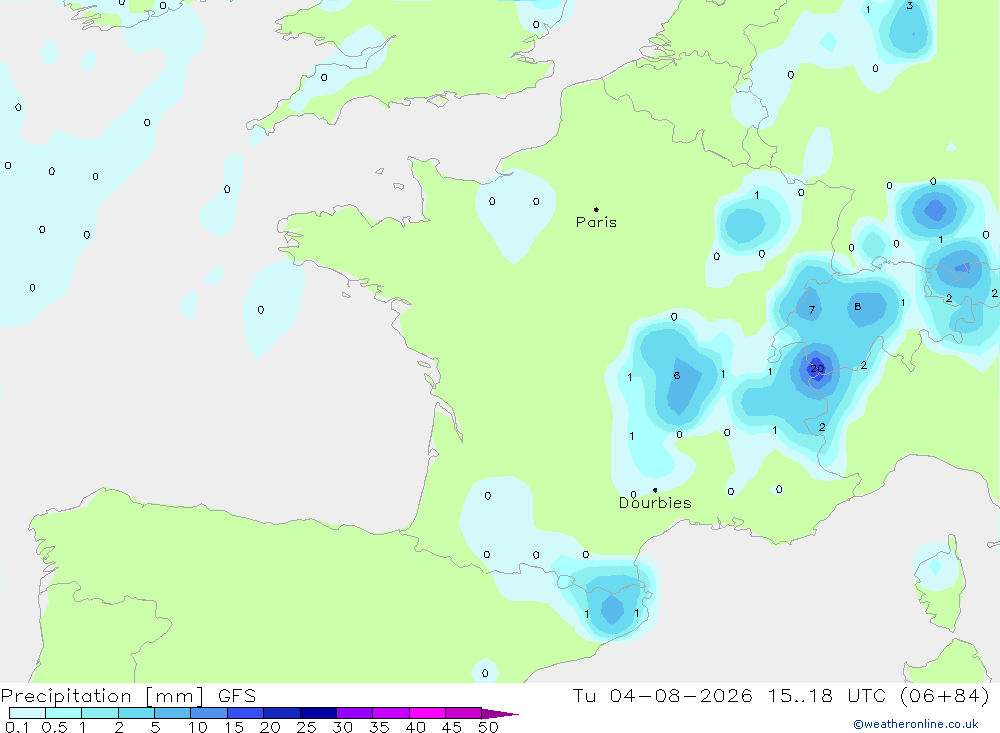Click the 'Precipitation [mm]' map title

(x=102, y=696)
